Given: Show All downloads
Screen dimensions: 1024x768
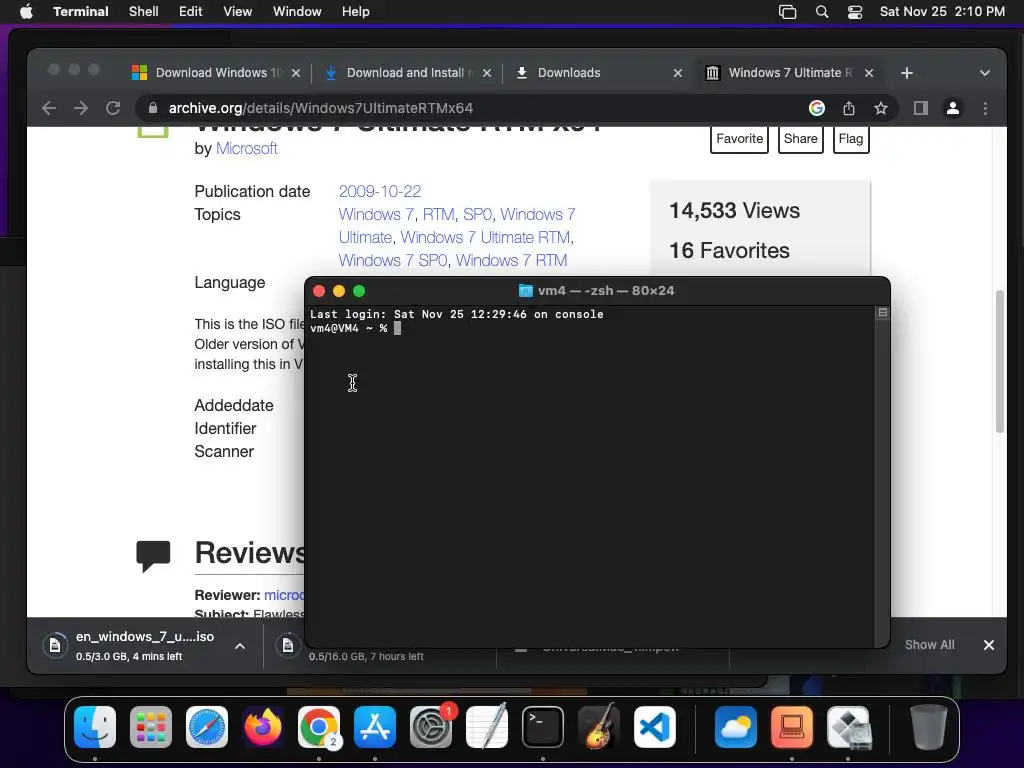Looking at the screenshot, I should (929, 645).
